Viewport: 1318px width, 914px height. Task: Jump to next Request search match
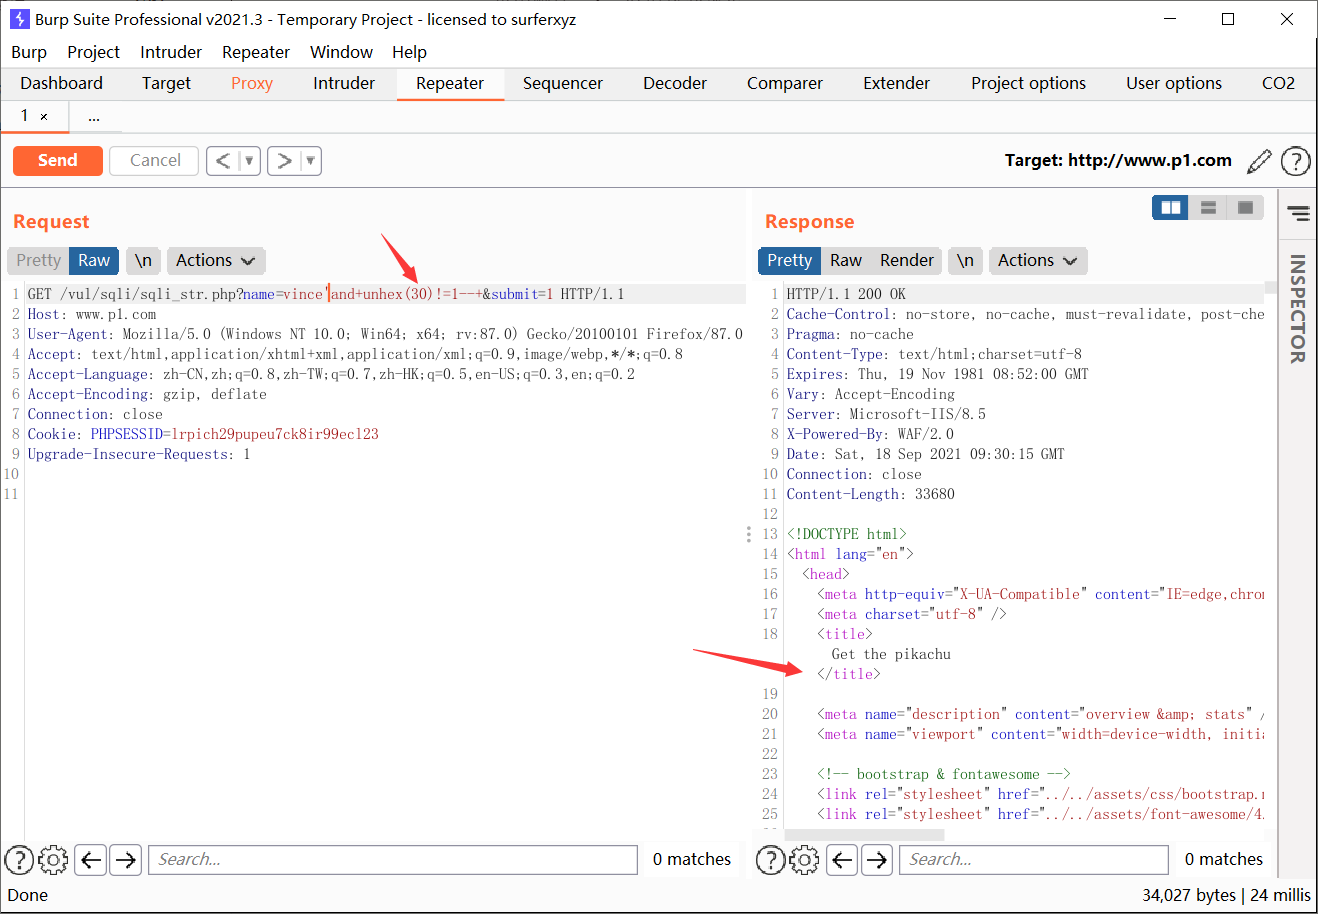tap(125, 859)
